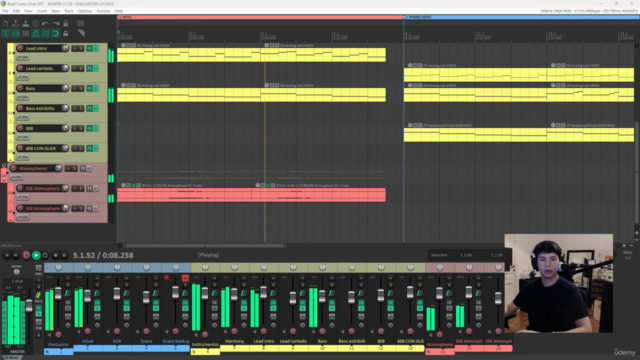Open the Insert menu
This screenshot has height=360, width=640.
click(42, 11)
